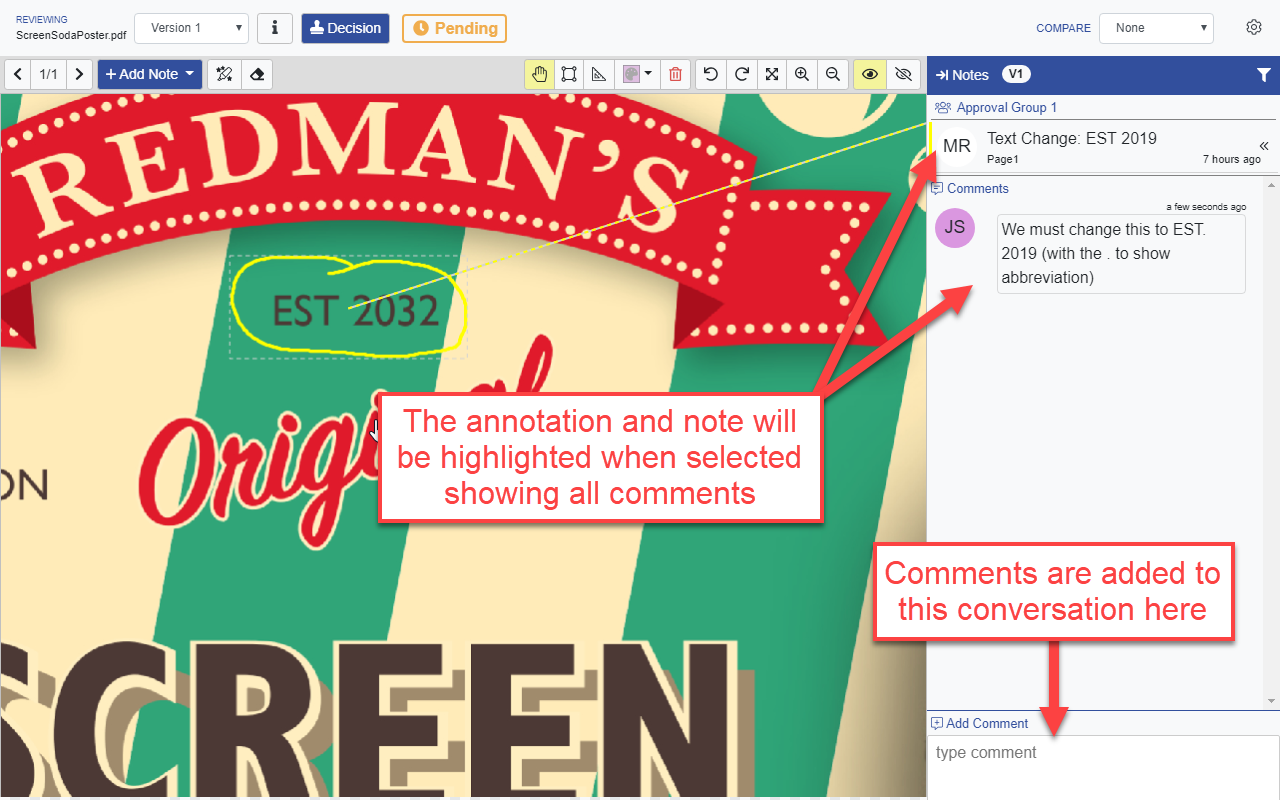The width and height of the screenshot is (1280, 800).
Task: Open the Version 1 dropdown
Action: (191, 28)
